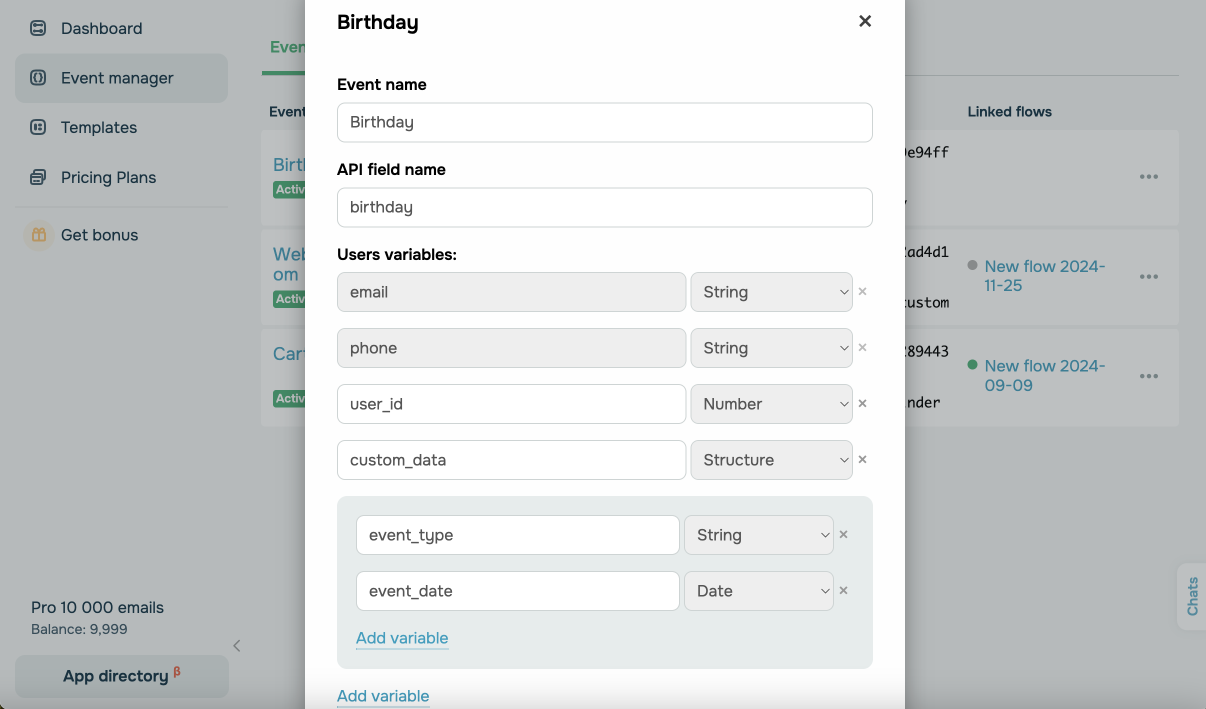Image resolution: width=1206 pixels, height=709 pixels.
Task: Click the Get bonus gift icon
Action: tap(38, 235)
